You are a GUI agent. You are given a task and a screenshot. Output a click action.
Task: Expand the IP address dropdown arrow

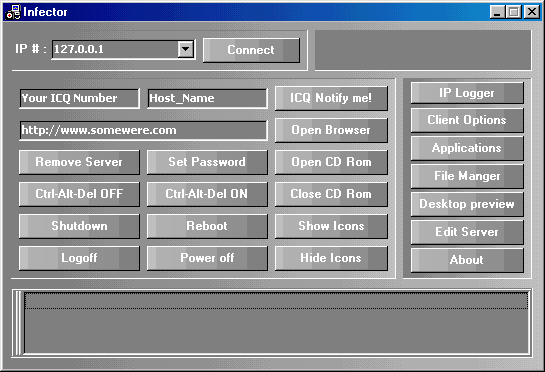click(x=186, y=49)
